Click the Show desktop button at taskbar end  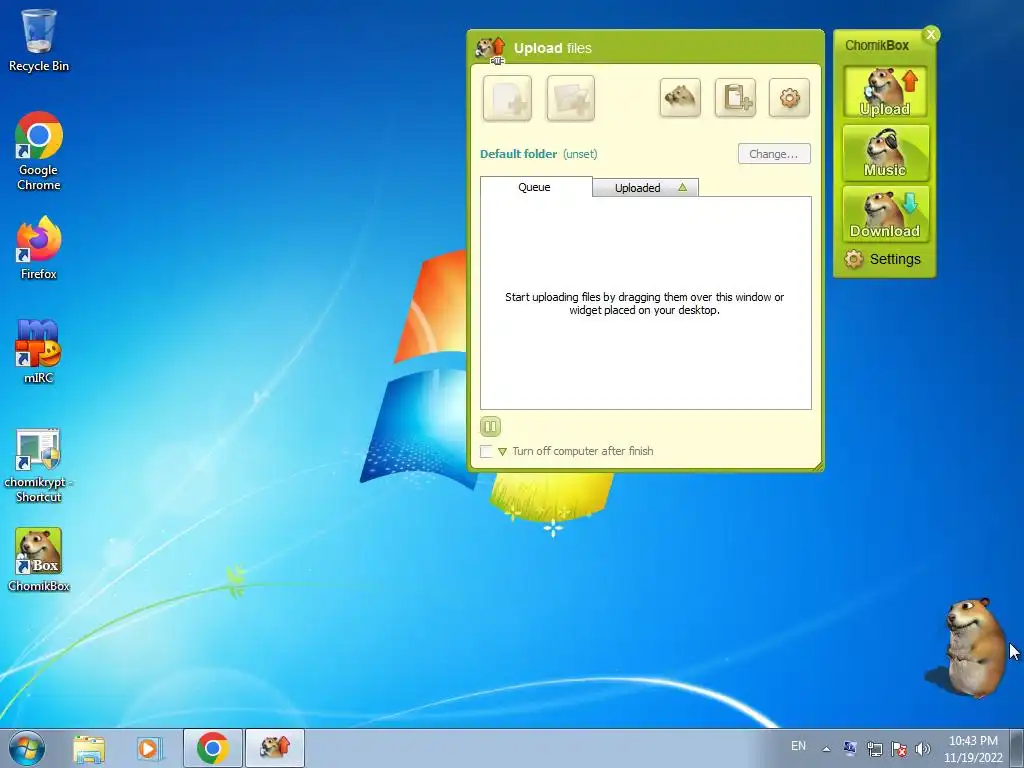(1017, 748)
